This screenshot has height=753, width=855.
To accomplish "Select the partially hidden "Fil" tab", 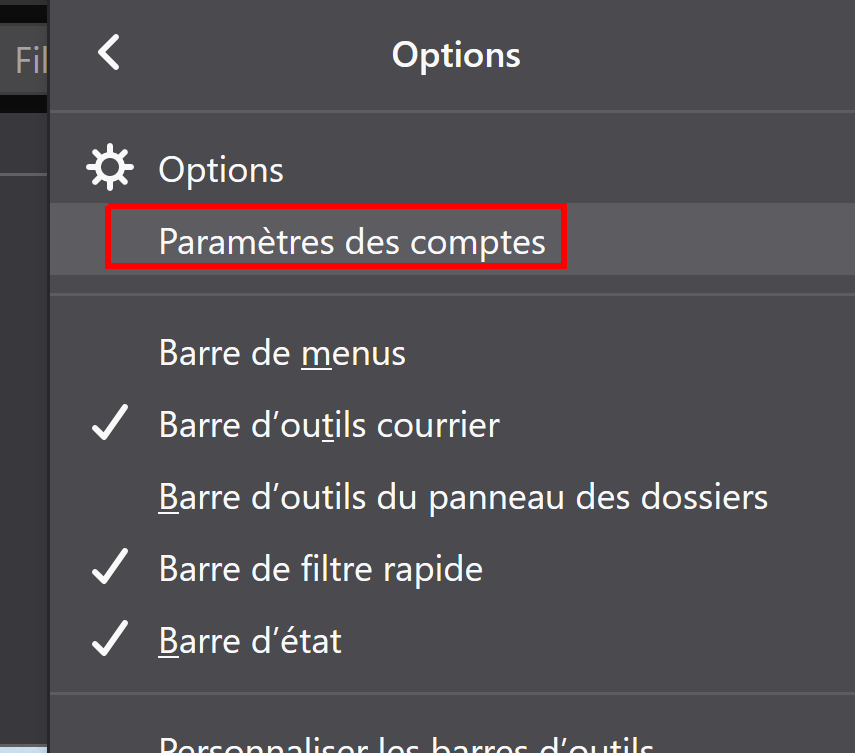I will pos(30,62).
